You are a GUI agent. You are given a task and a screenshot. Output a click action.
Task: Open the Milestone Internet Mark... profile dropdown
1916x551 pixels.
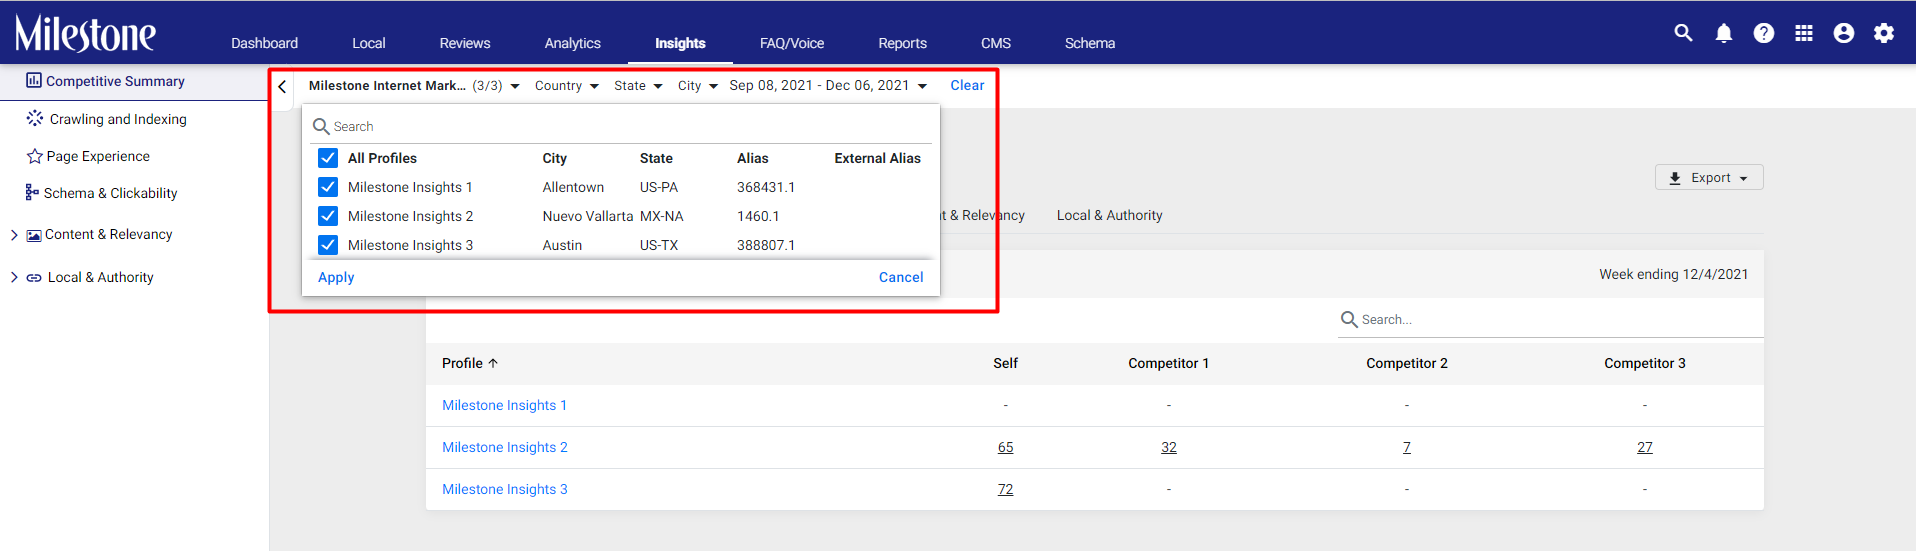[414, 86]
